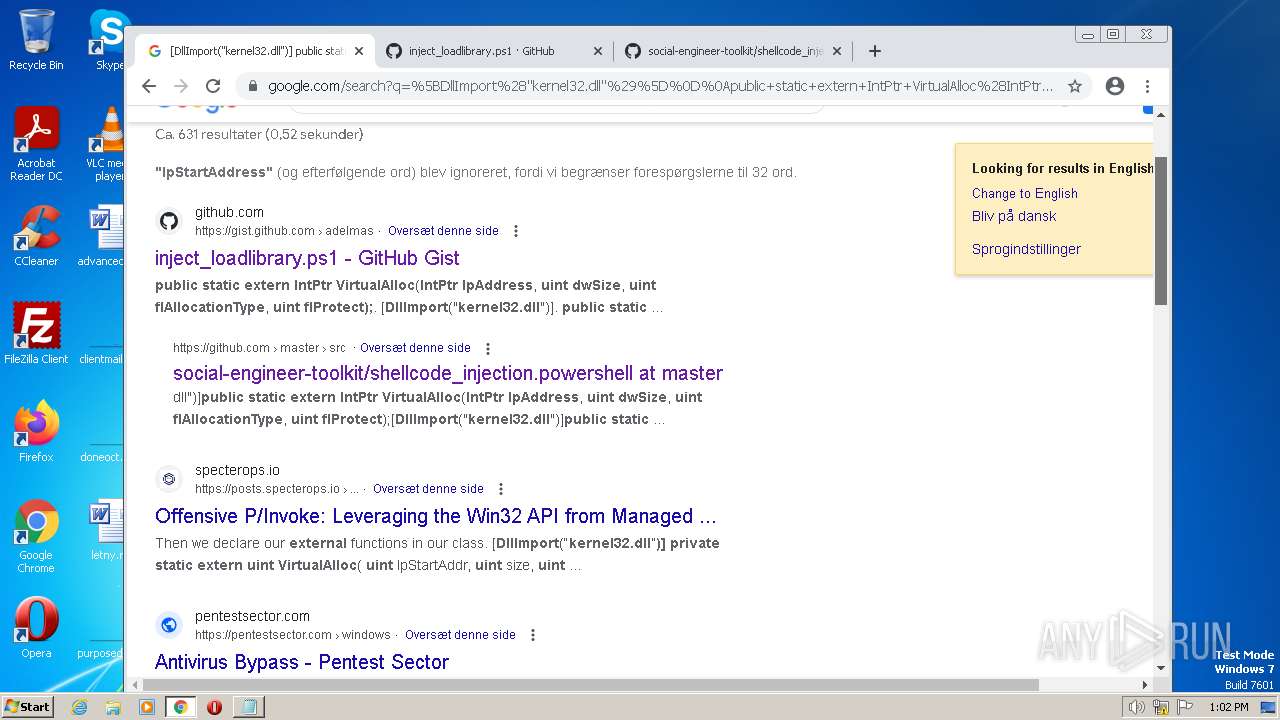
Task: Open the Chrome profile avatar menu
Action: (1115, 86)
